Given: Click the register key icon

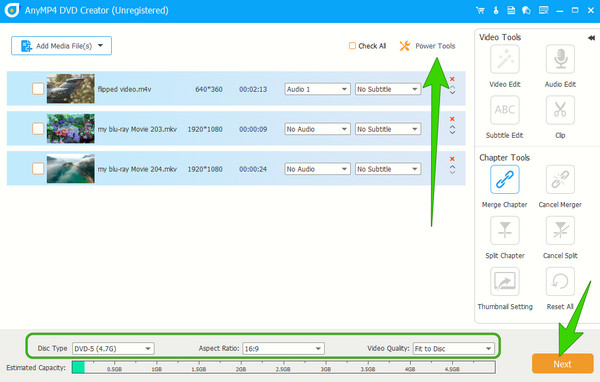Looking at the screenshot, I should (496, 10).
